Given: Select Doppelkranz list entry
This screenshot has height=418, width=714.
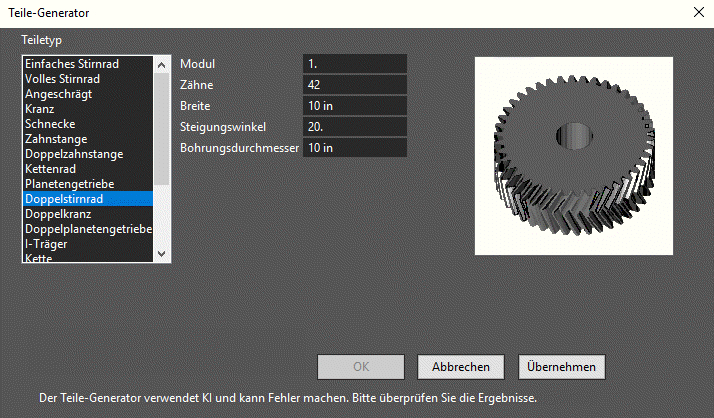Looking at the screenshot, I should pyautogui.click(x=88, y=214).
